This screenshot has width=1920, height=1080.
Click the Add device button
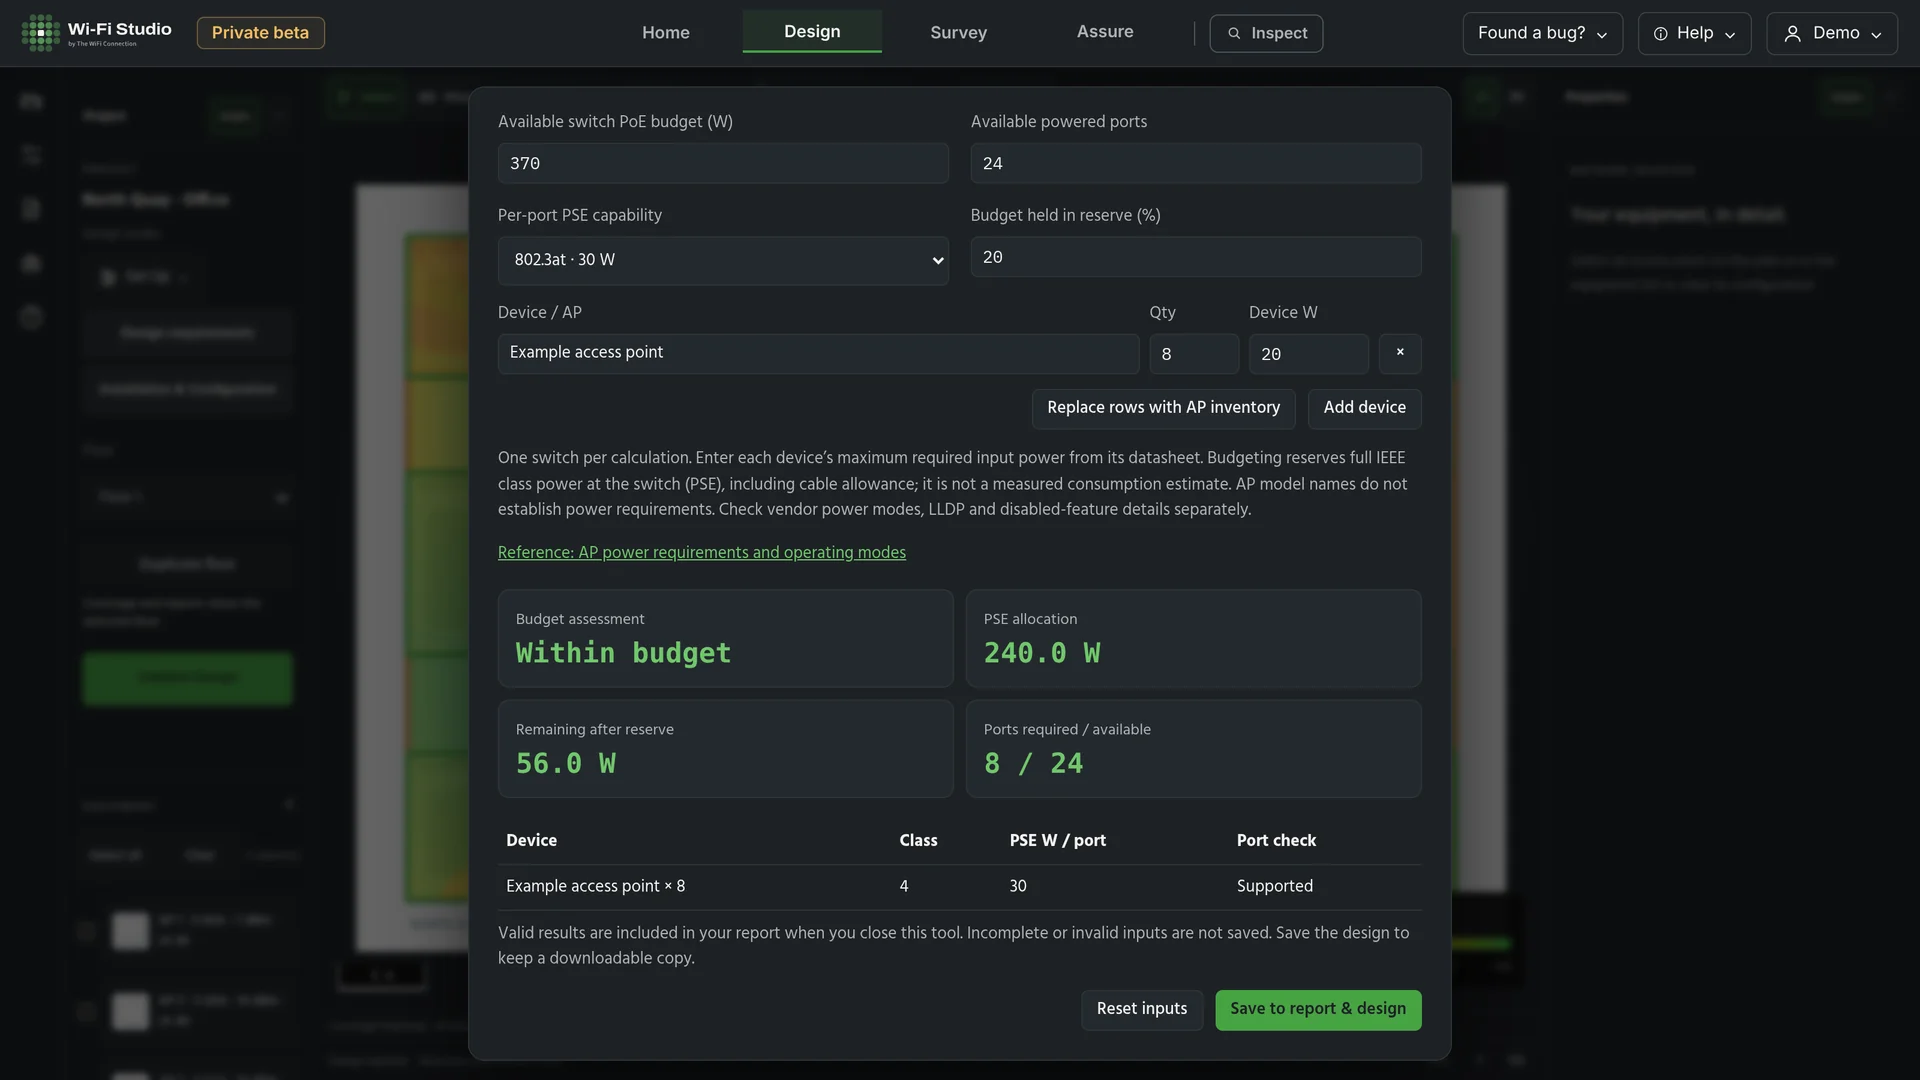coord(1364,408)
